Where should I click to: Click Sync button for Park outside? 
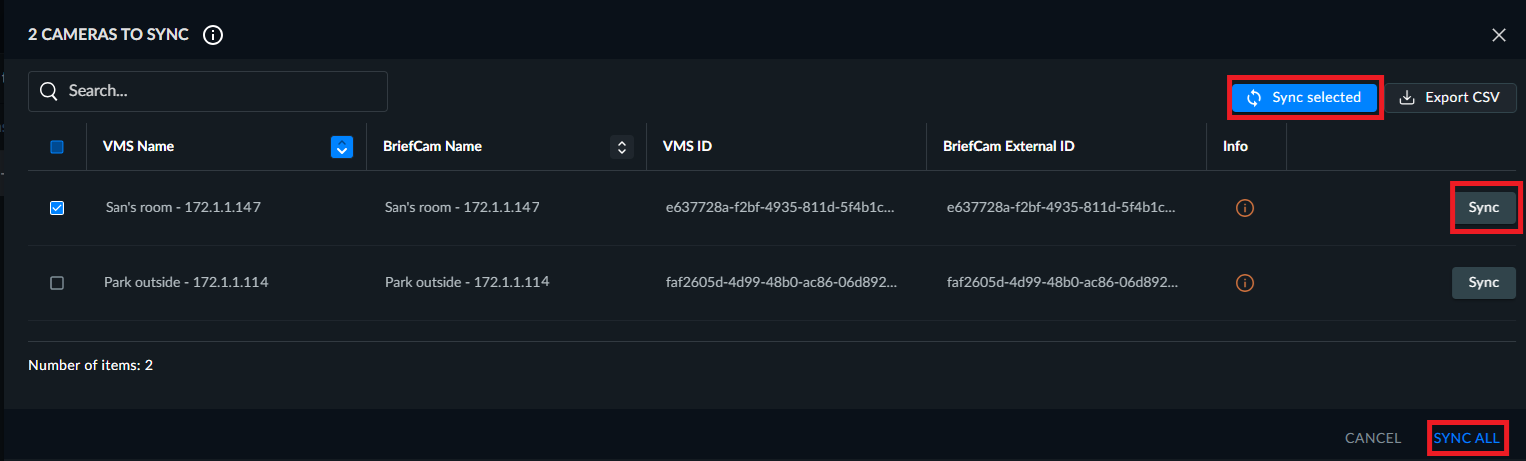1484,282
